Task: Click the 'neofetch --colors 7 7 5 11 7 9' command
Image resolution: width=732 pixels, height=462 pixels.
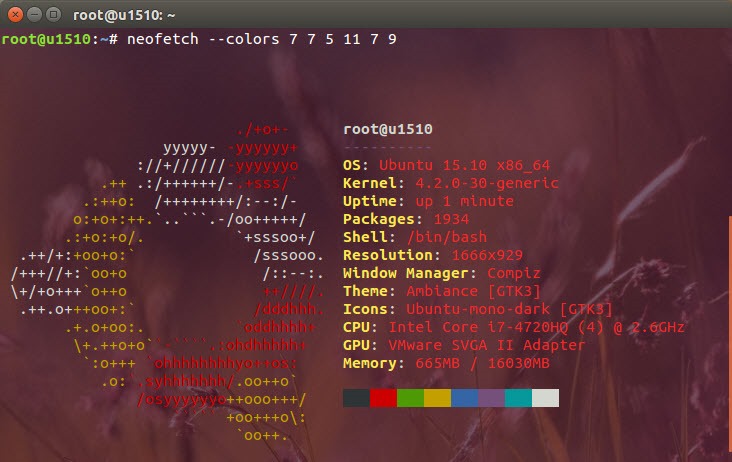Action: [262, 39]
